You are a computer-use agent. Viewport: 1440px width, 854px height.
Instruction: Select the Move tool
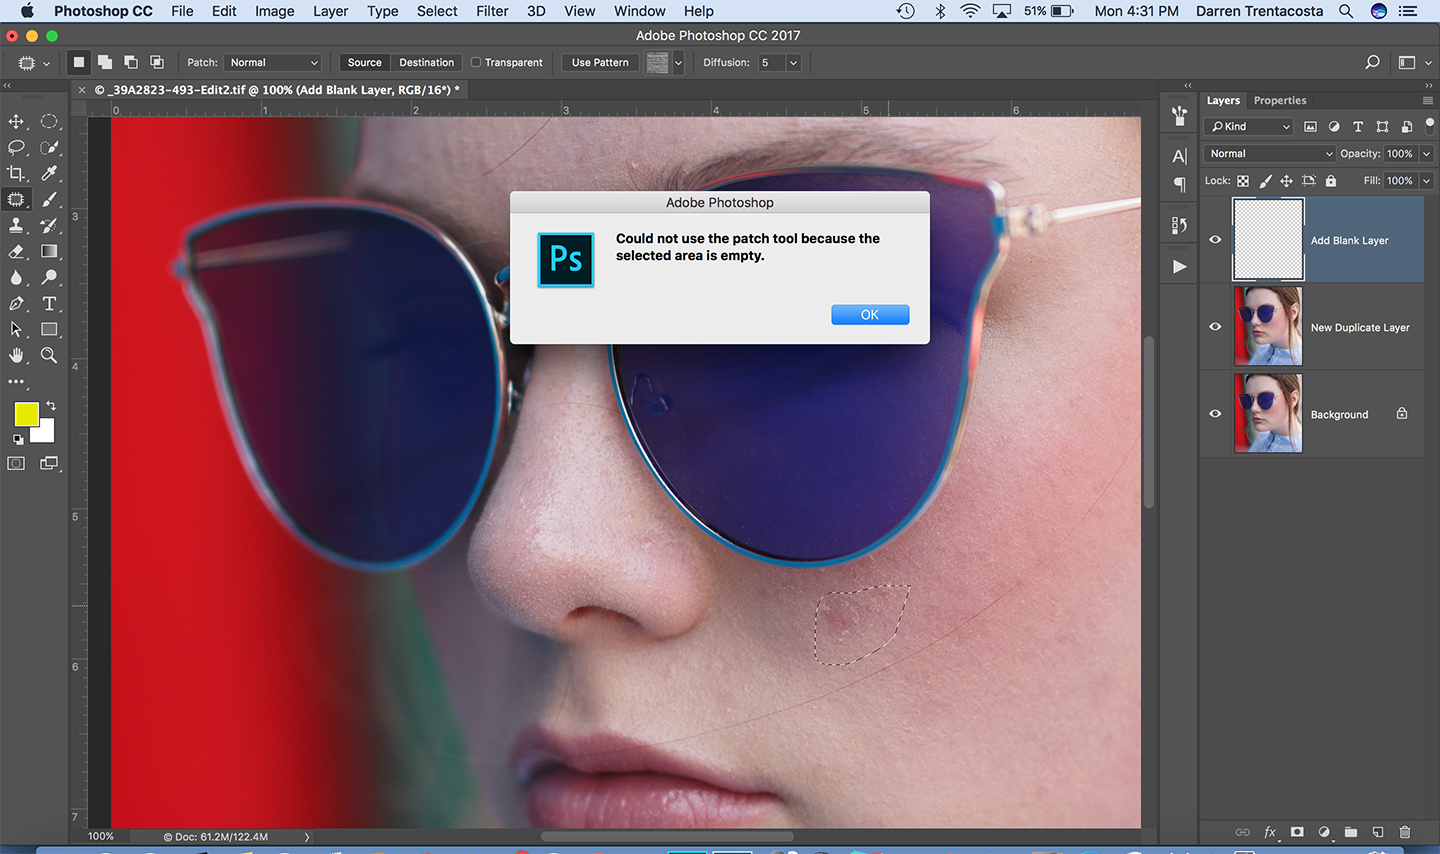coord(17,122)
